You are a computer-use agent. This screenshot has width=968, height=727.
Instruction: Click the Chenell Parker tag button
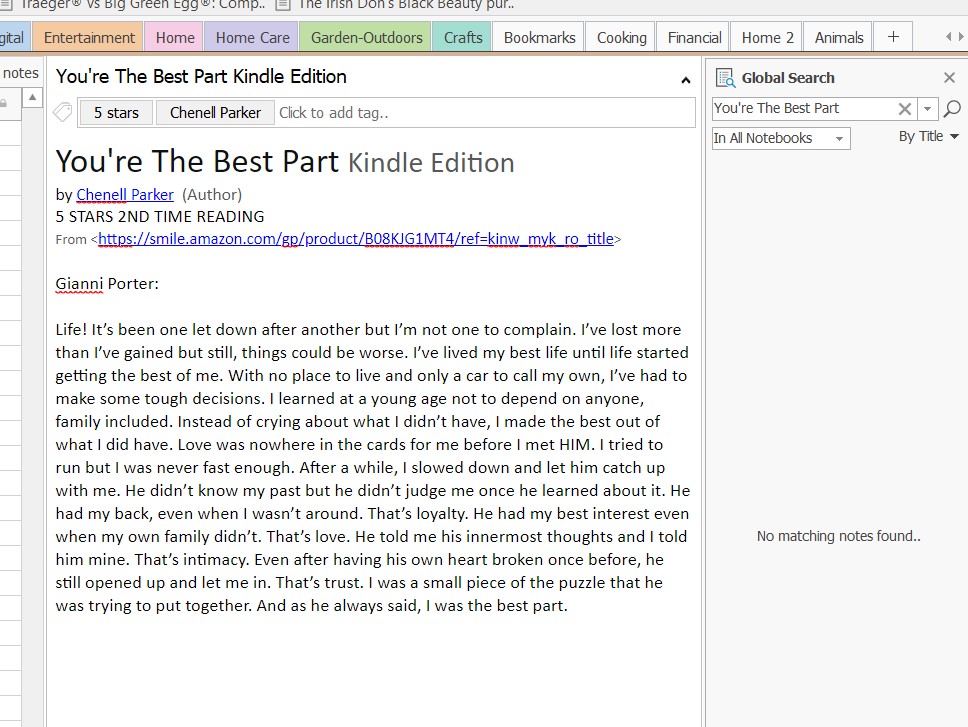coord(215,113)
